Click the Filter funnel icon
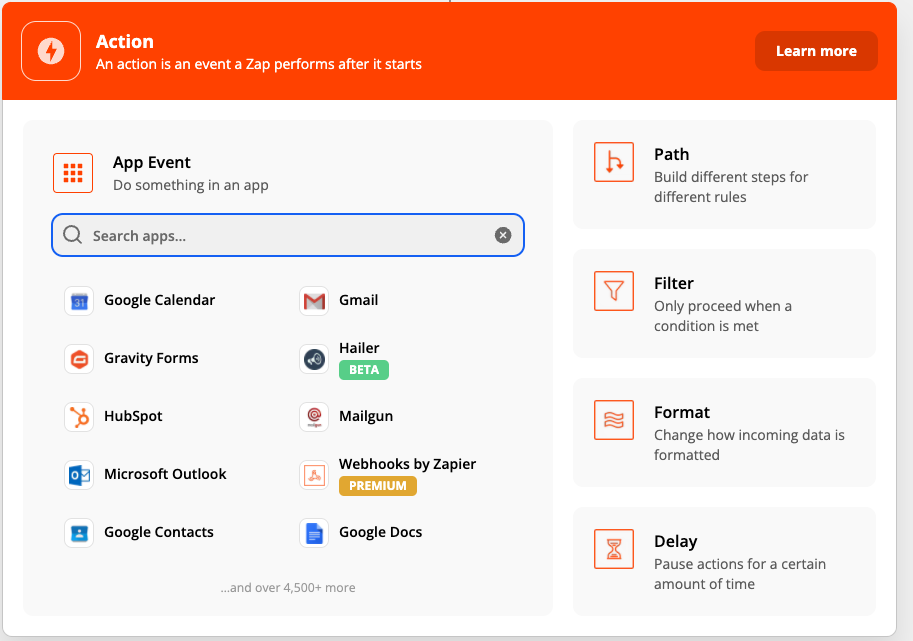Viewport: 913px width, 641px height. tap(614, 291)
